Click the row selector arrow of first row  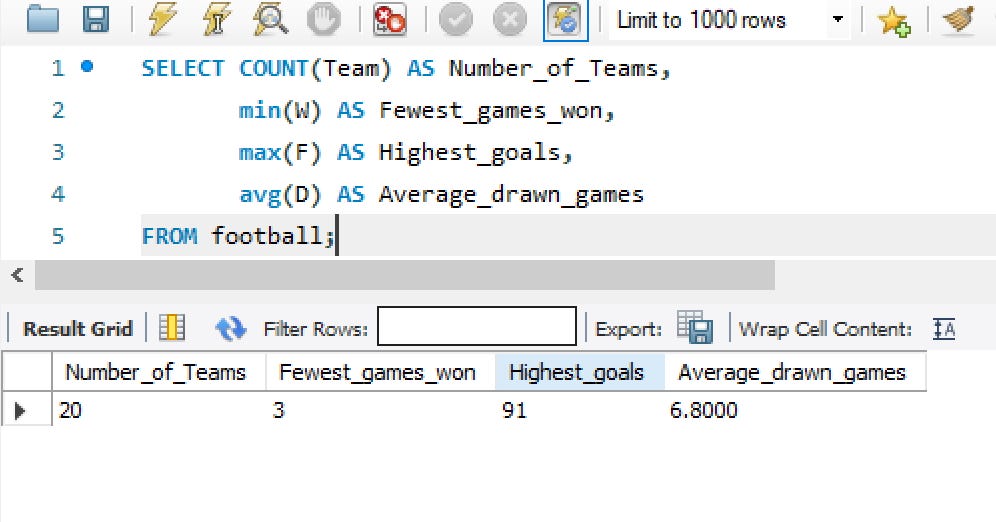pyautogui.click(x=20, y=411)
